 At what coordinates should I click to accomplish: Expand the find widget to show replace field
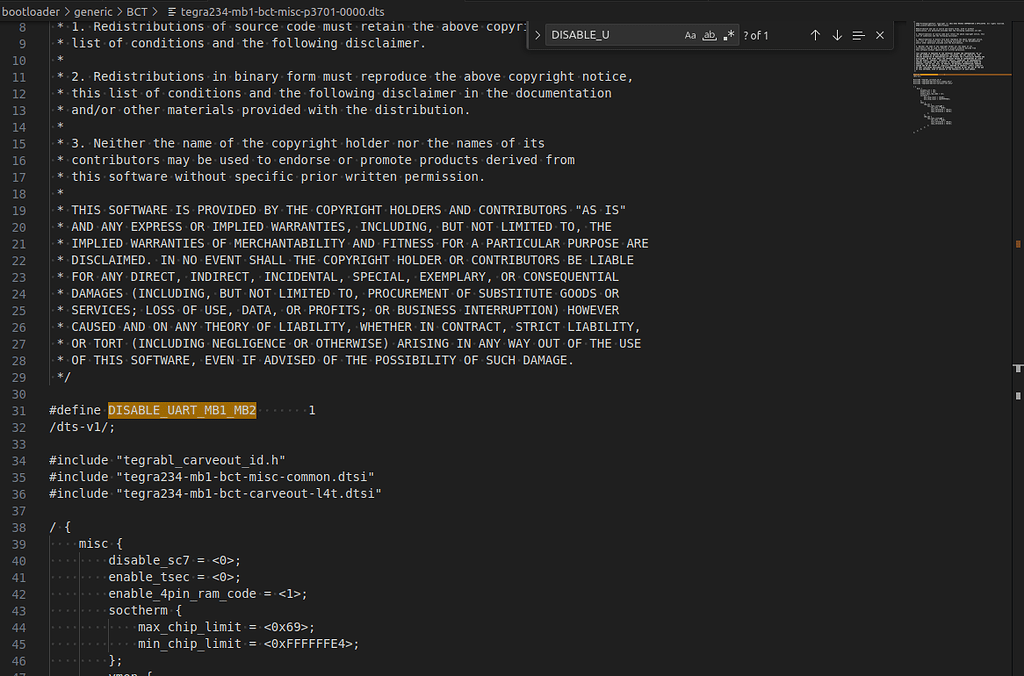tap(537, 34)
